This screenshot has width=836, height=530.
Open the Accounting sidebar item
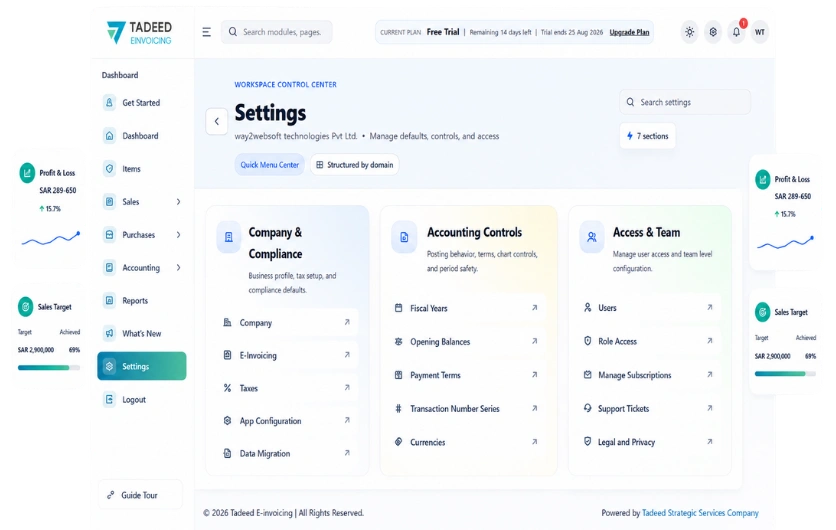[x=142, y=268]
